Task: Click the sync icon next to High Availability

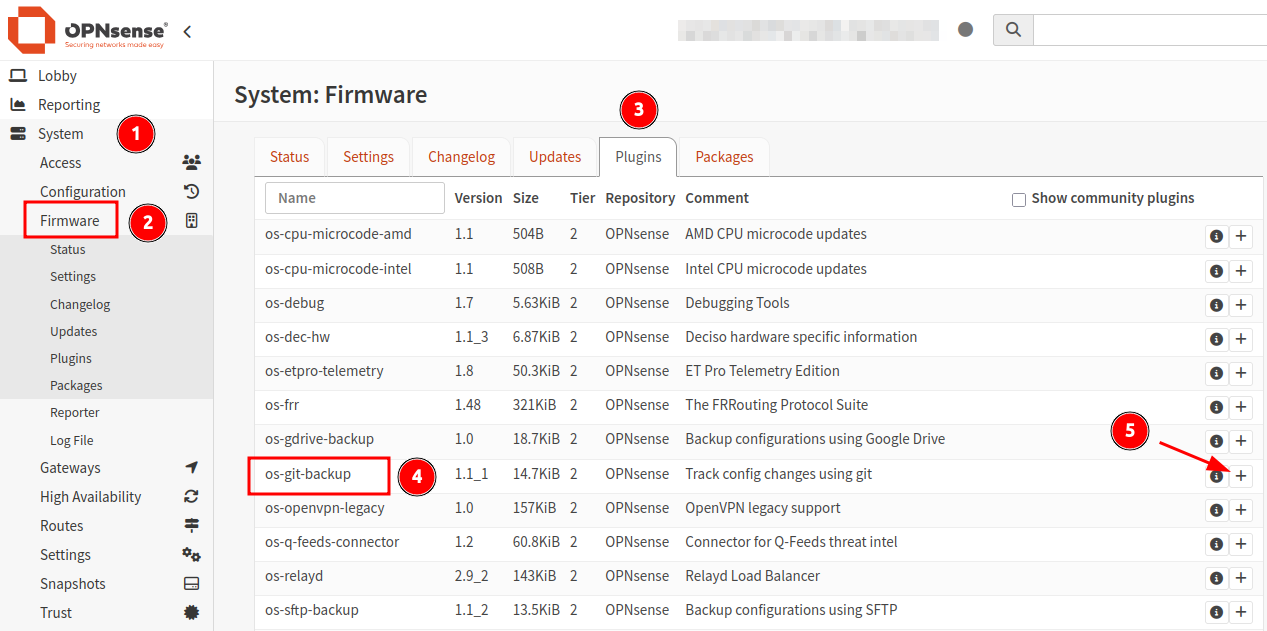Action: coord(192,496)
